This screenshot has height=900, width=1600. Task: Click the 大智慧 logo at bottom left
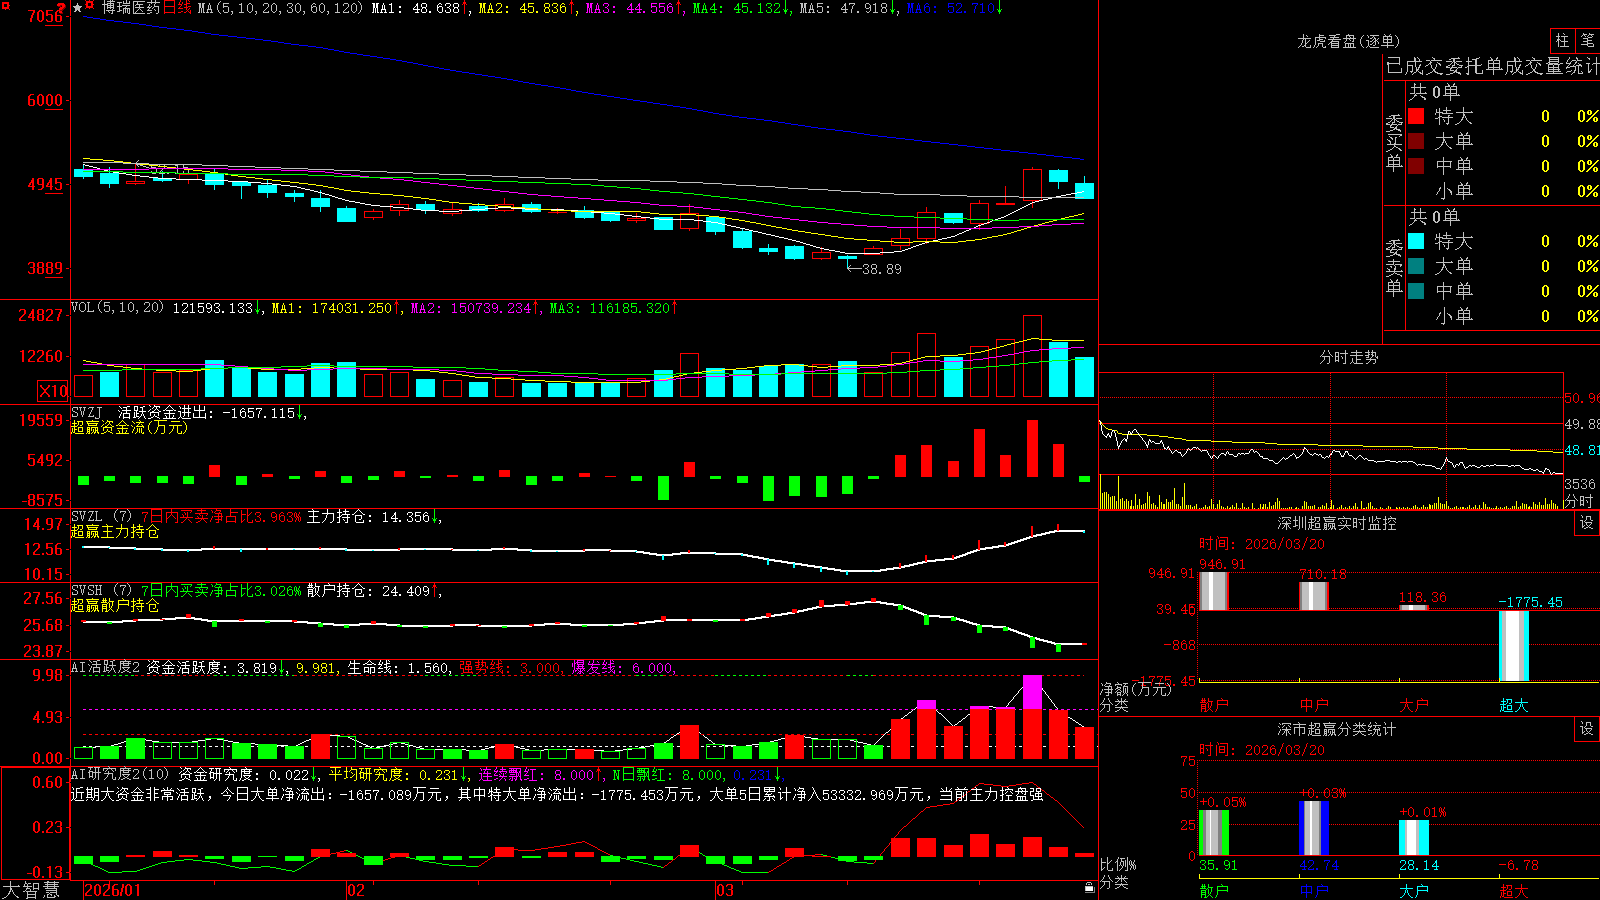pyautogui.click(x=31, y=890)
